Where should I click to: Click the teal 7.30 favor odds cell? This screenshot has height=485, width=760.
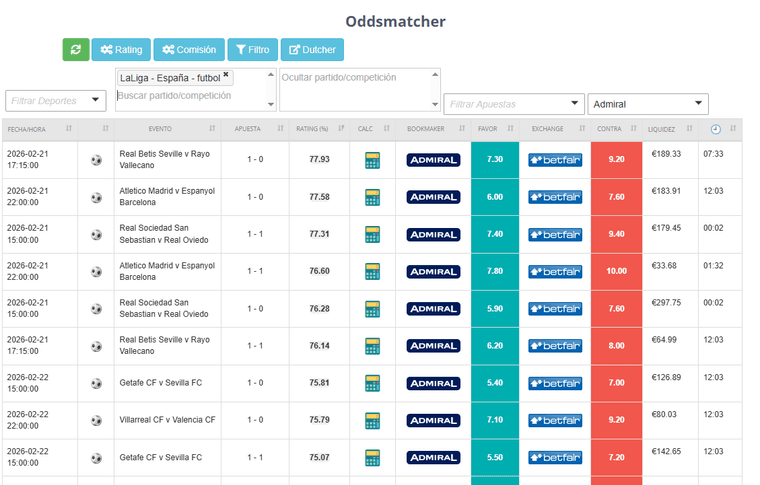(x=494, y=160)
